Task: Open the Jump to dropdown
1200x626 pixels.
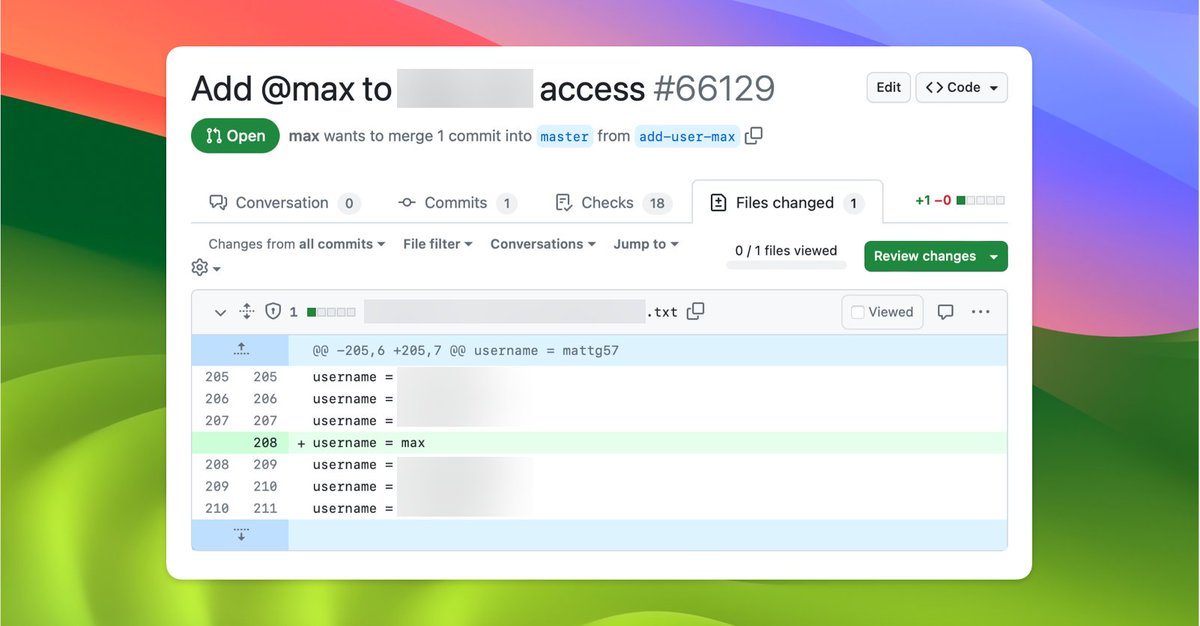Action: click(x=646, y=244)
